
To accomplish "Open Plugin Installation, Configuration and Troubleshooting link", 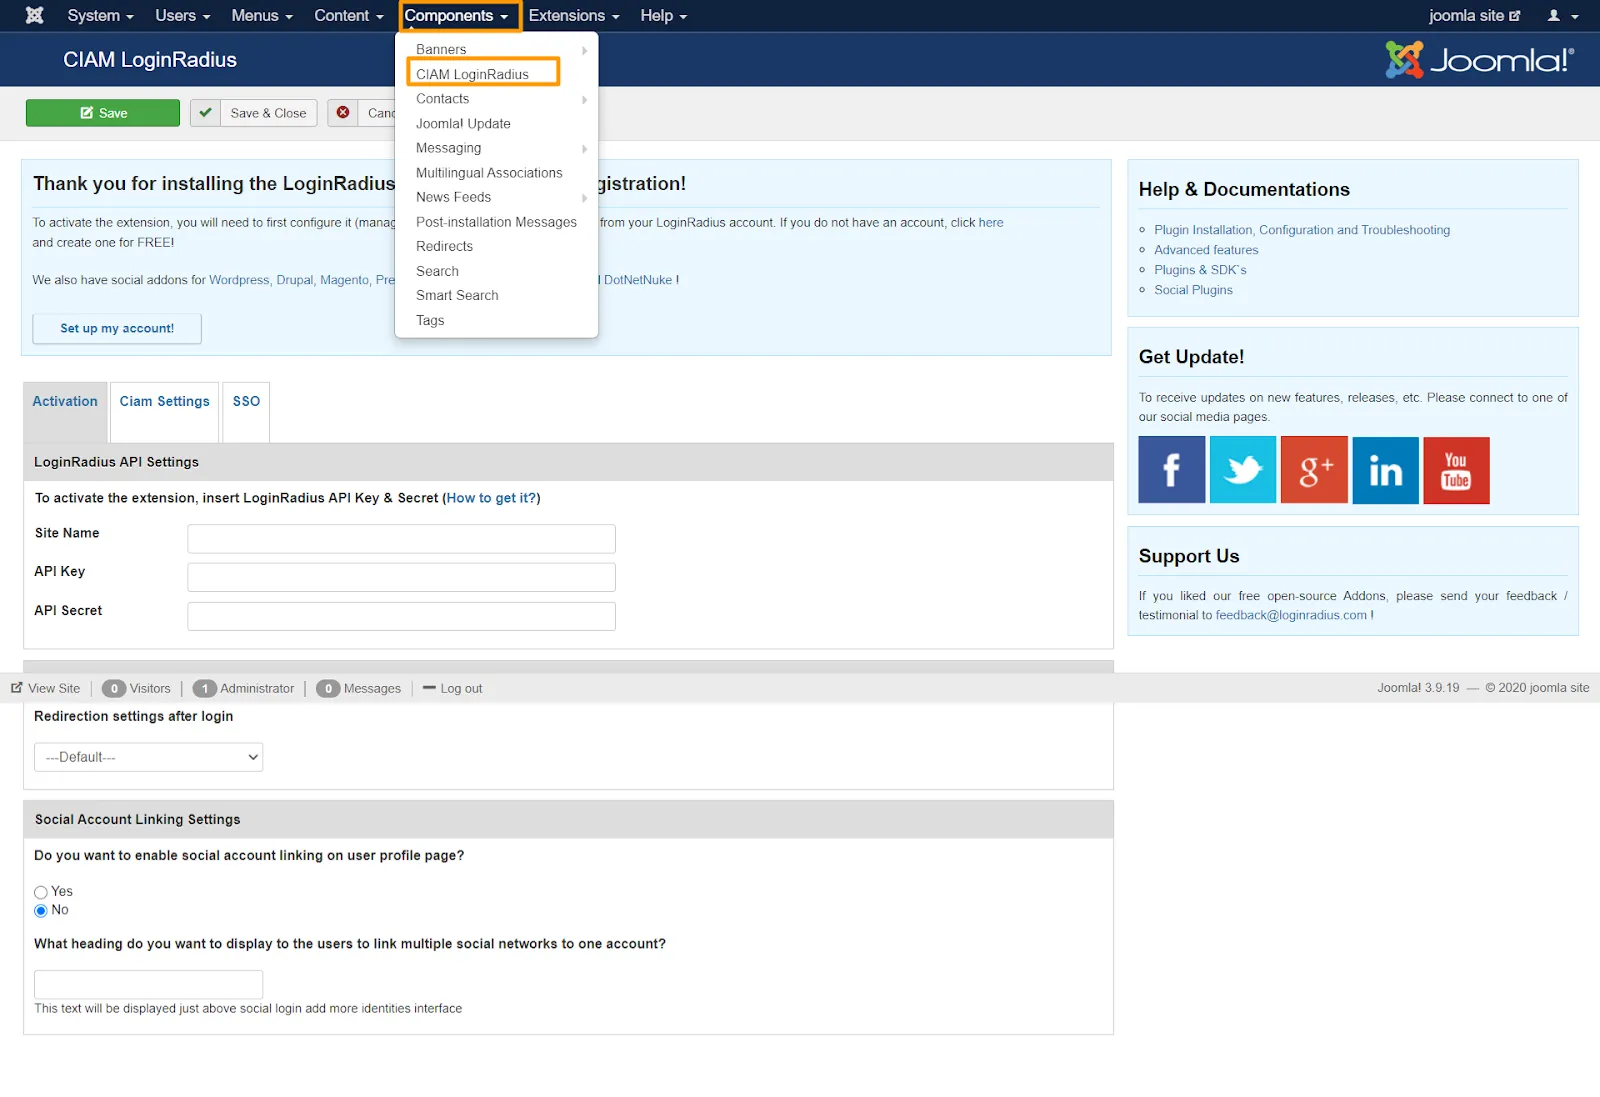I will 1302,230.
